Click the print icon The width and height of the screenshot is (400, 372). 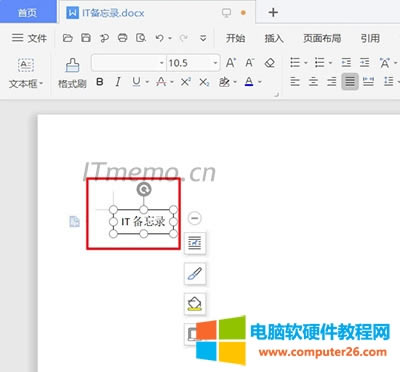[123, 38]
